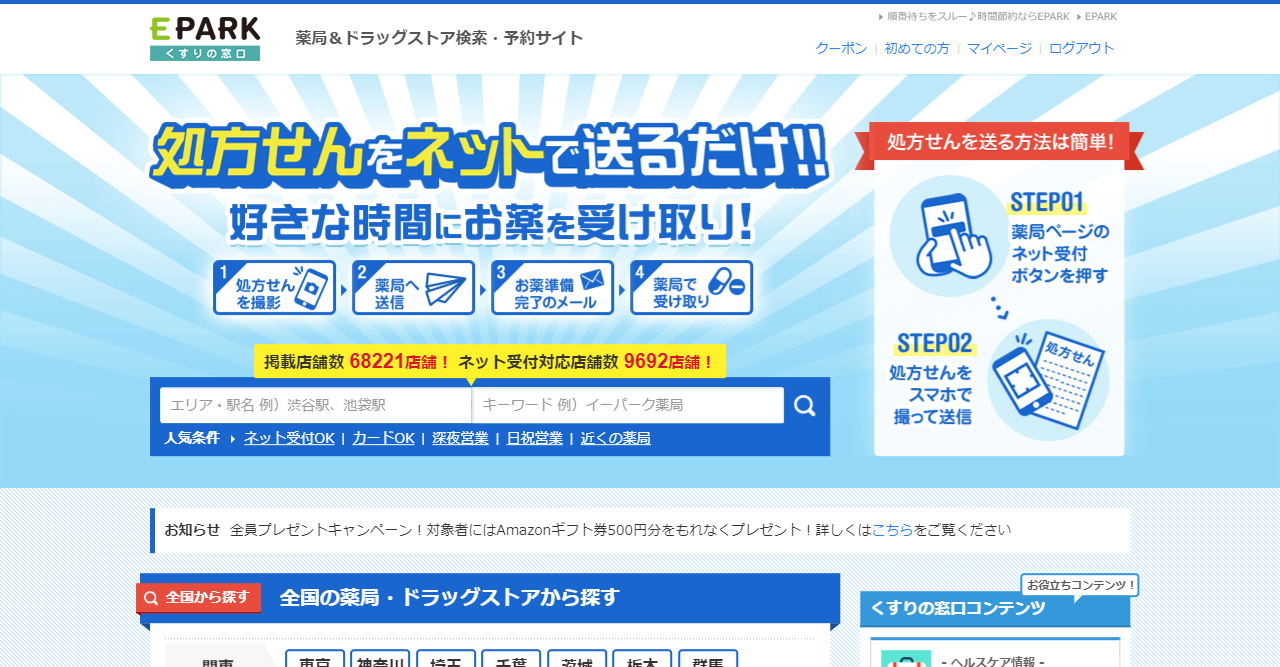
Task: Focus the キーワード input field
Action: pyautogui.click(x=628, y=405)
